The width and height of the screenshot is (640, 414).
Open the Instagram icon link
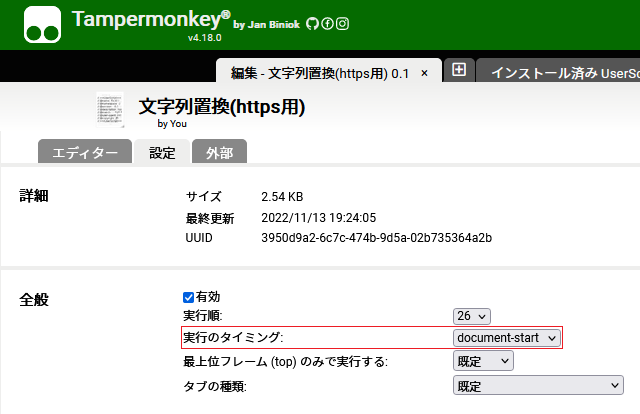pos(342,24)
